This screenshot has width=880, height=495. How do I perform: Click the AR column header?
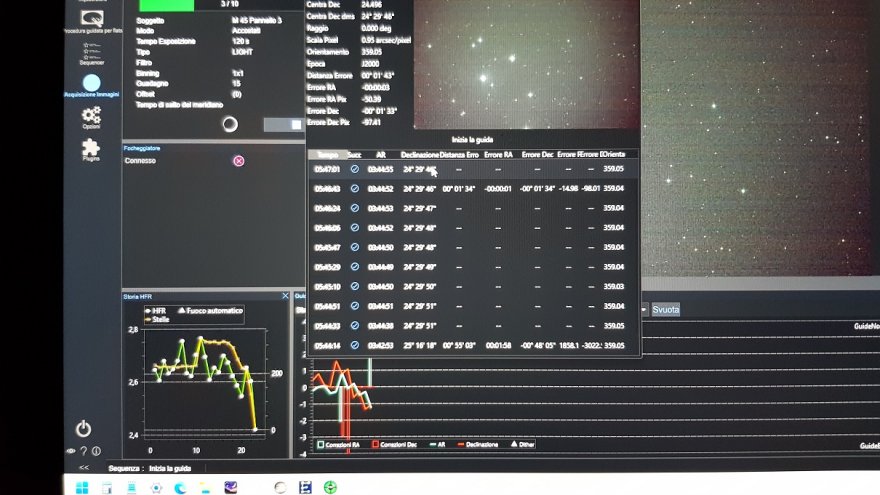pyautogui.click(x=380, y=155)
